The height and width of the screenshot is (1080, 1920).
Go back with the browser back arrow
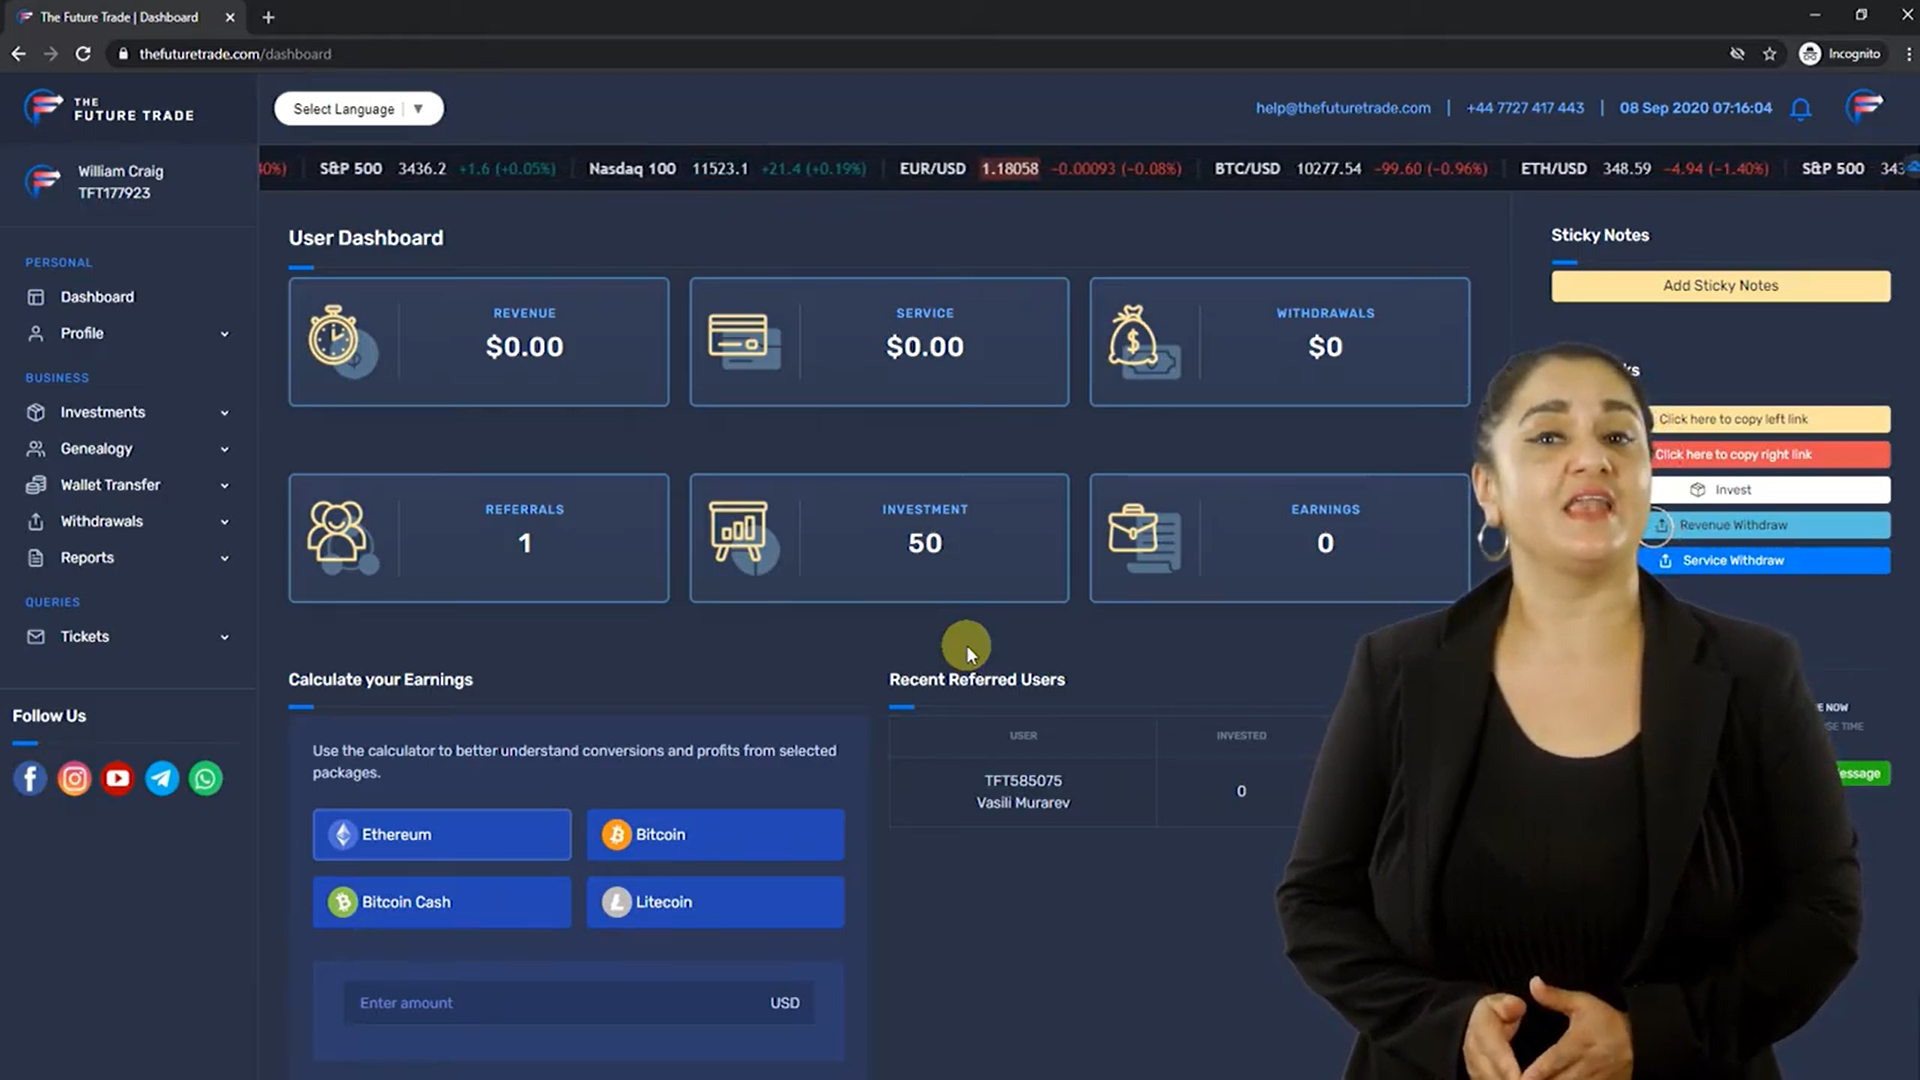[18, 54]
